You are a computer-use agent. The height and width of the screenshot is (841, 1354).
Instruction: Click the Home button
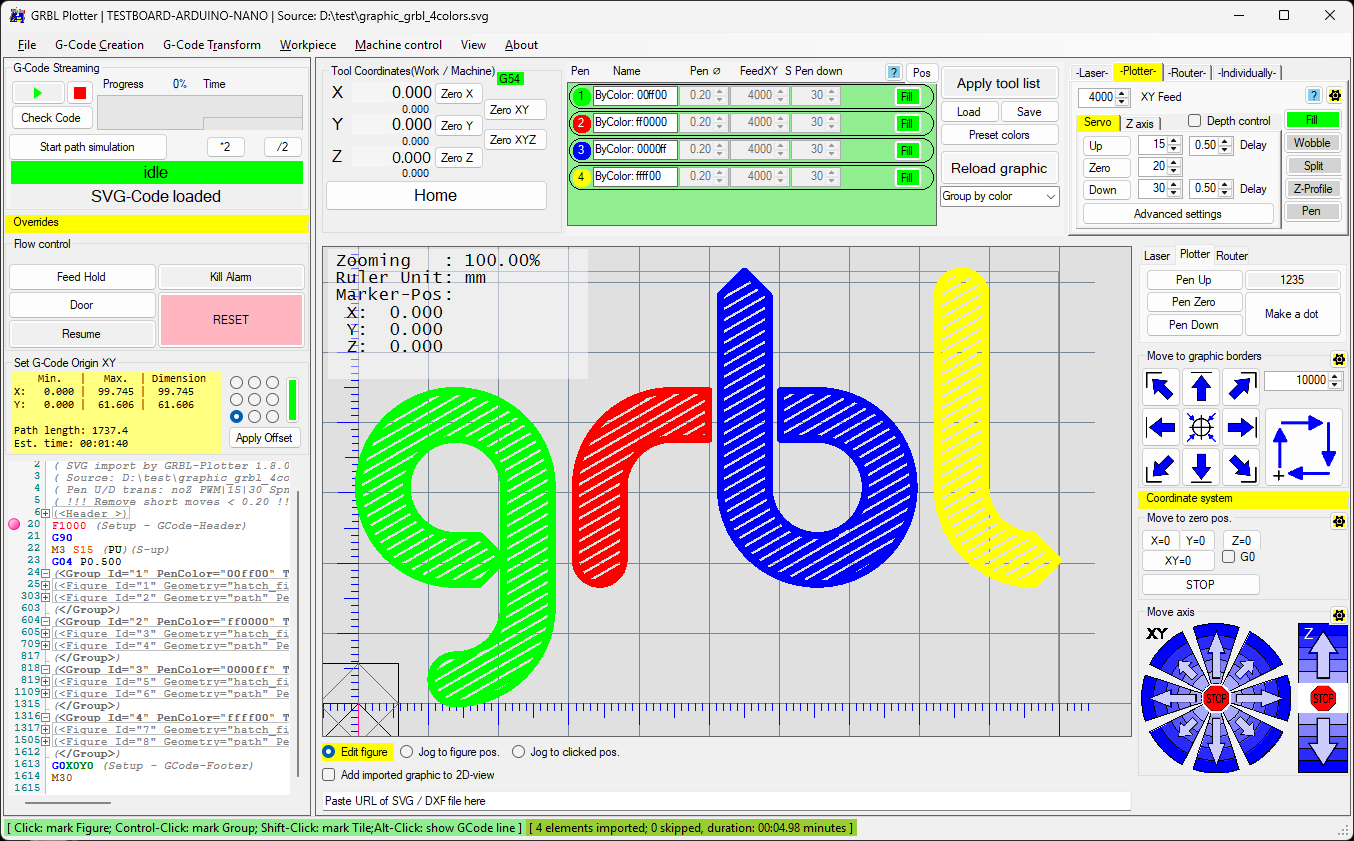pos(436,195)
